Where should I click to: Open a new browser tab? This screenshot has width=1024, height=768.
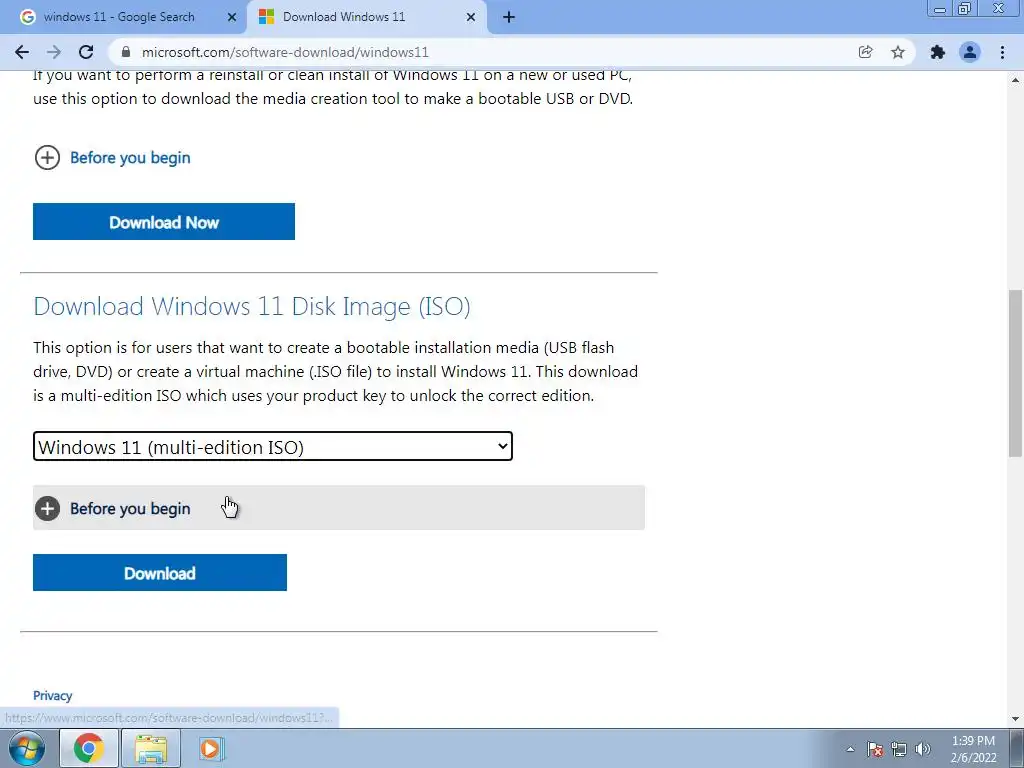509,18
